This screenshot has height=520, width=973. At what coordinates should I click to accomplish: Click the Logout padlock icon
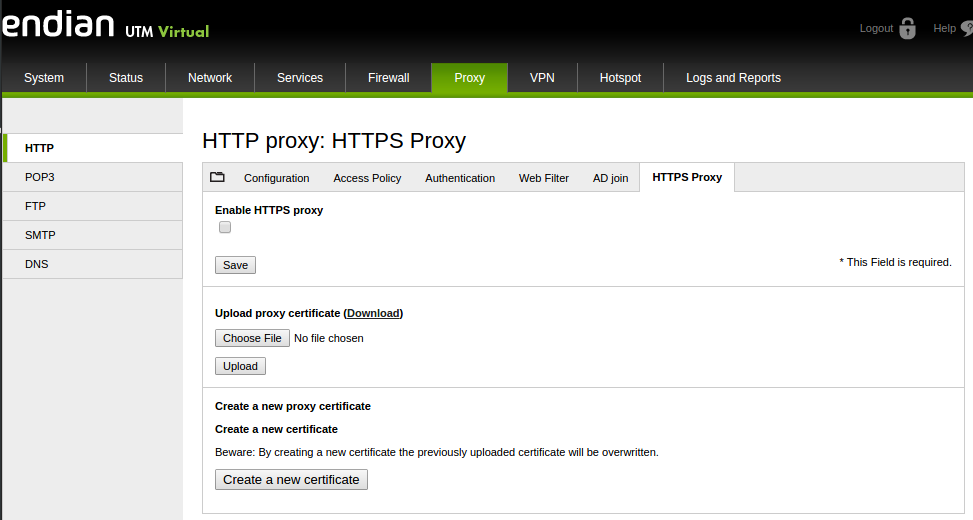[907, 28]
